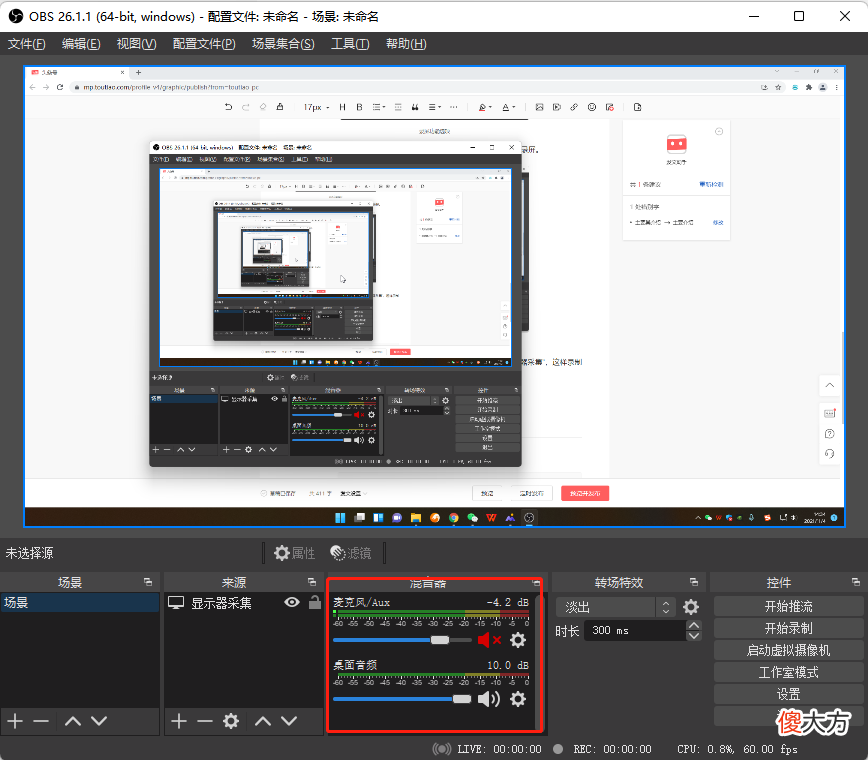Open the 工具(T) menu
Viewport: 868px width, 760px height.
[x=350, y=44]
